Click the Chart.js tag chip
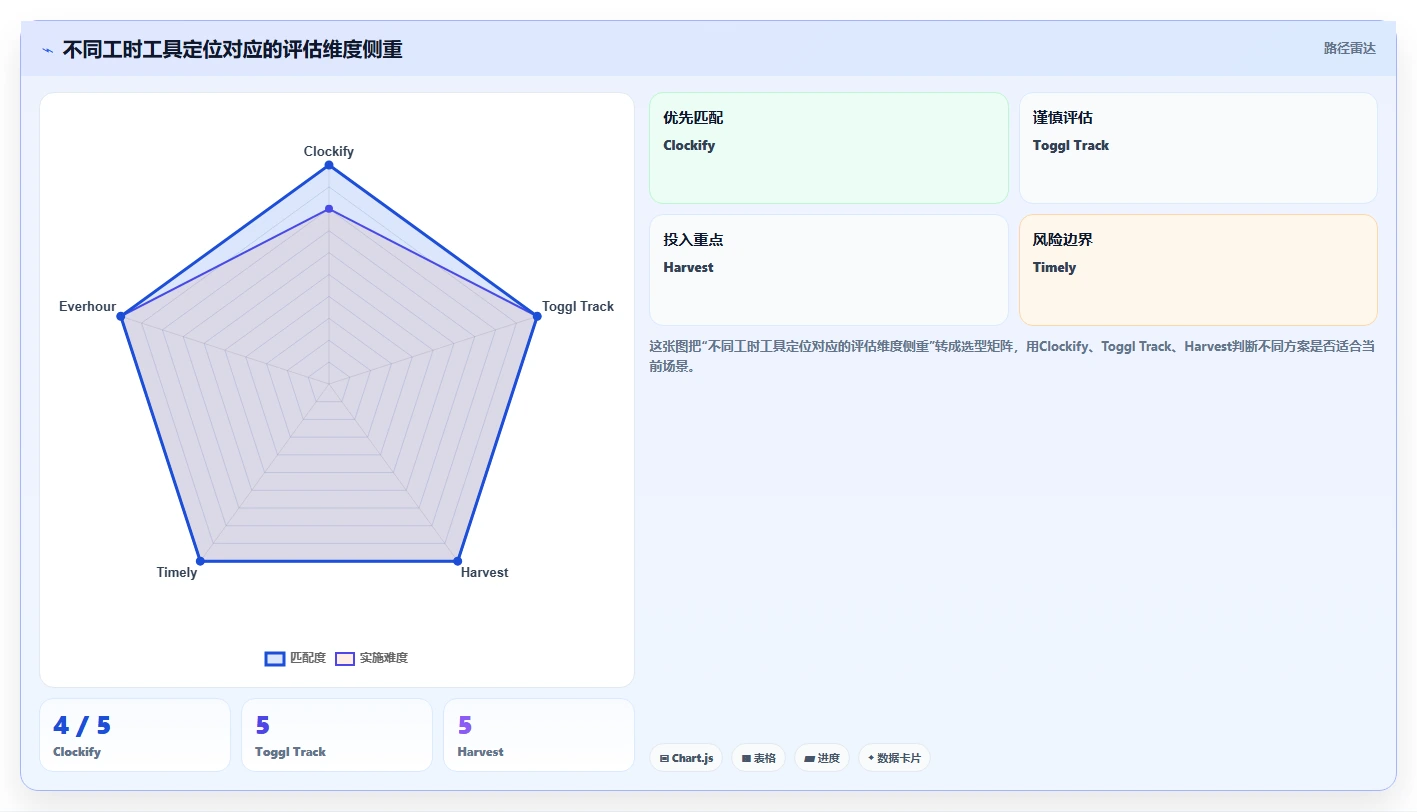This screenshot has width=1417, height=812. coord(686,758)
